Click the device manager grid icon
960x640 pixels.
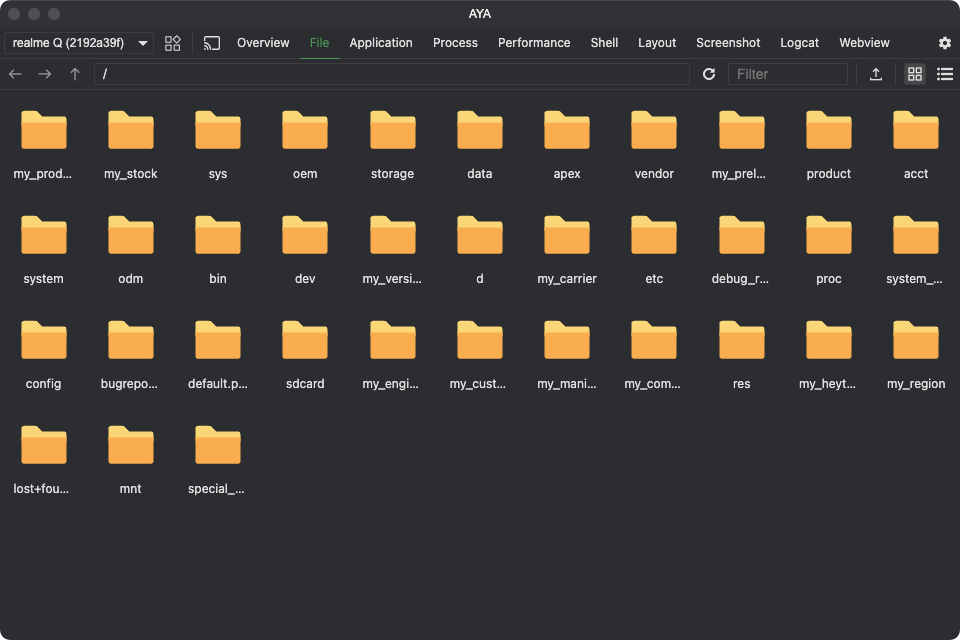coord(173,43)
